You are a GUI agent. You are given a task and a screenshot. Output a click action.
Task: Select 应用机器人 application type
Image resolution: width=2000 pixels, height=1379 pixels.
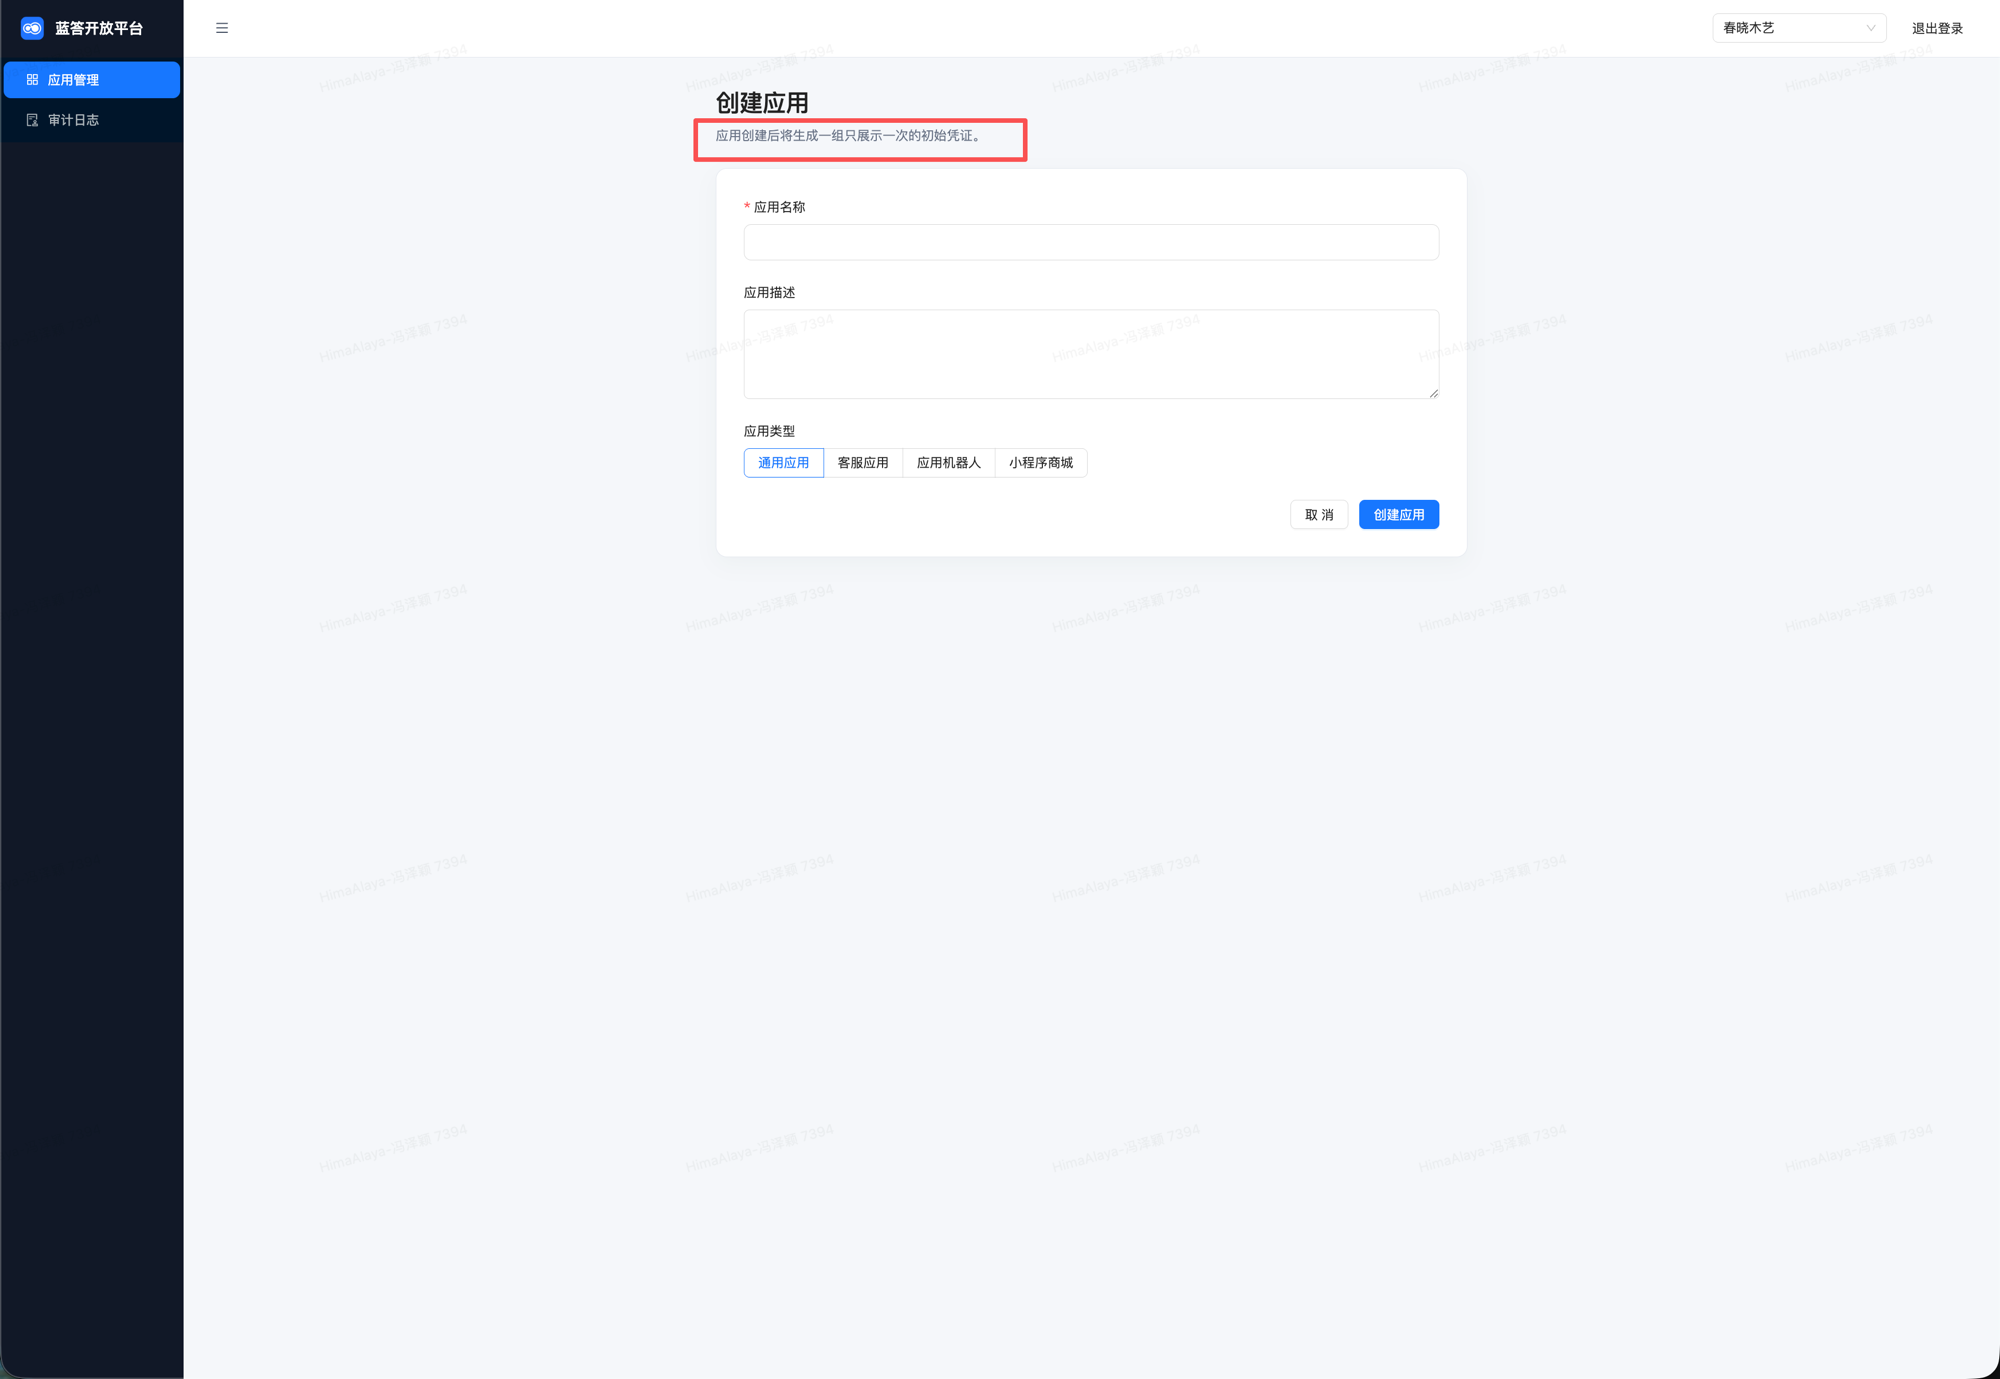[x=949, y=463]
